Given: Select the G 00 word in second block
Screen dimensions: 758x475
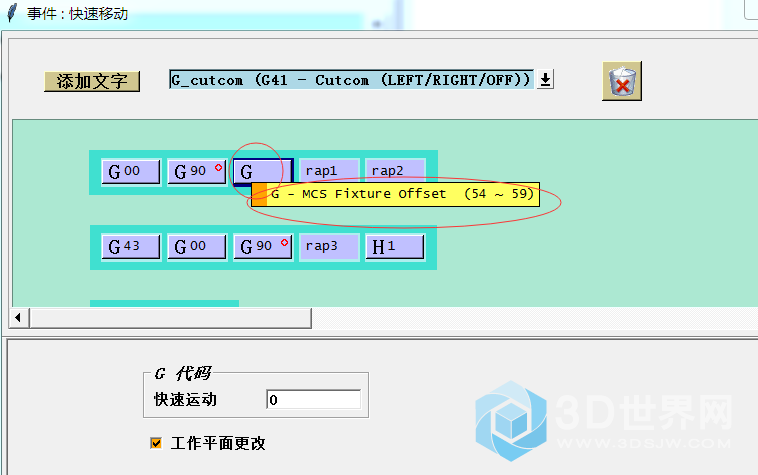Looking at the screenshot, I should click(x=197, y=247).
